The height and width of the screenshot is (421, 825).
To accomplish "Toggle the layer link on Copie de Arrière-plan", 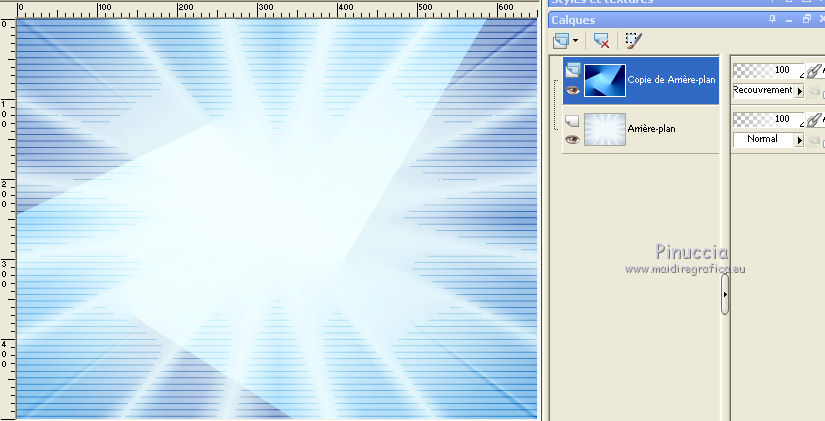I will [x=815, y=71].
